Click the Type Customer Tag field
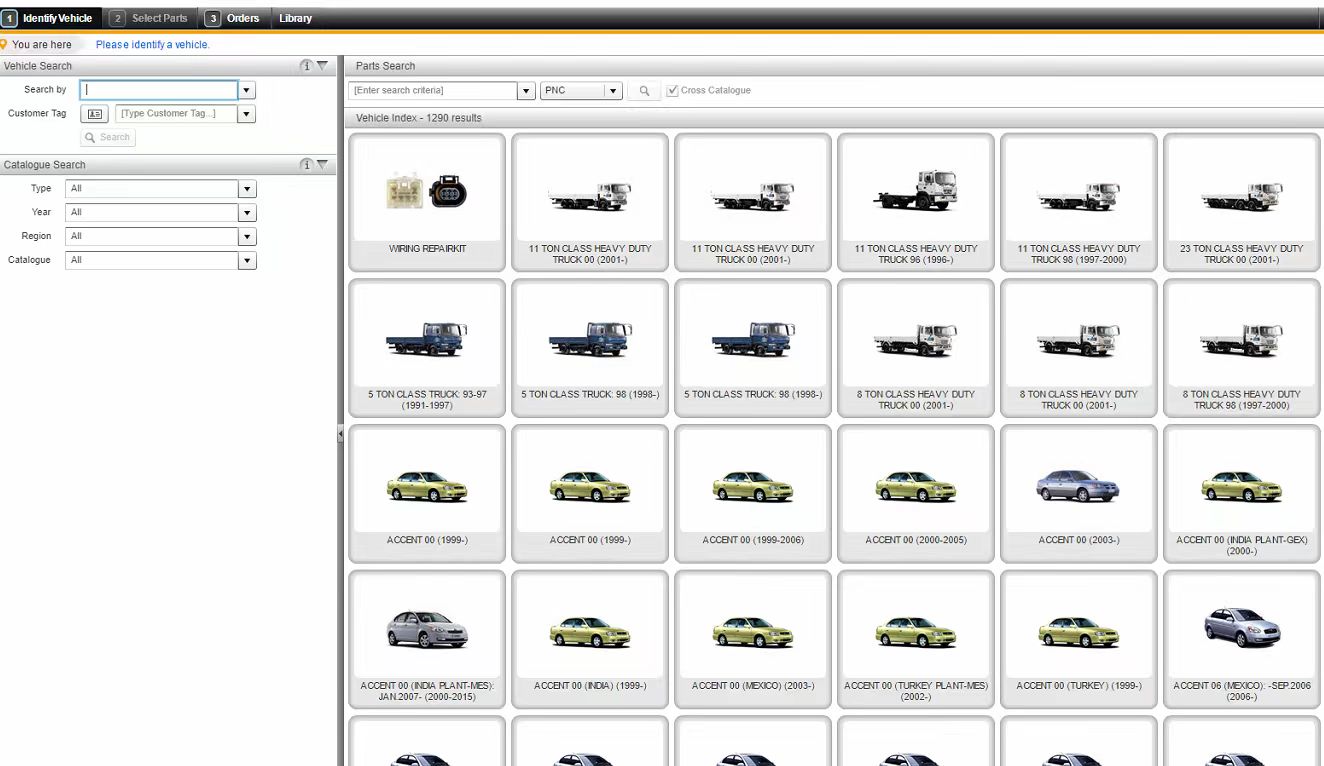This screenshot has height=766, width=1324. tap(177, 114)
